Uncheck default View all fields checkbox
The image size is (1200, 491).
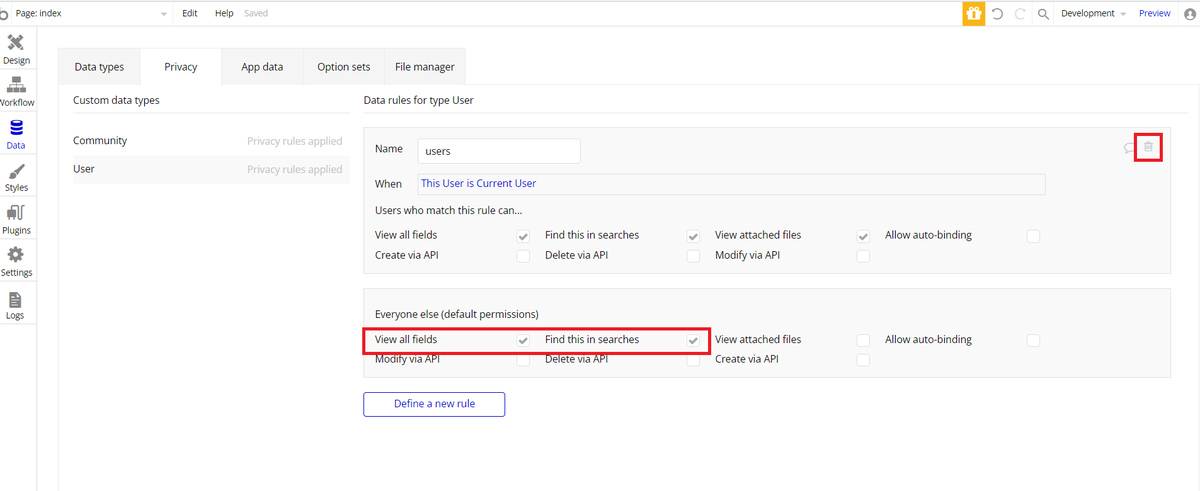pos(523,340)
